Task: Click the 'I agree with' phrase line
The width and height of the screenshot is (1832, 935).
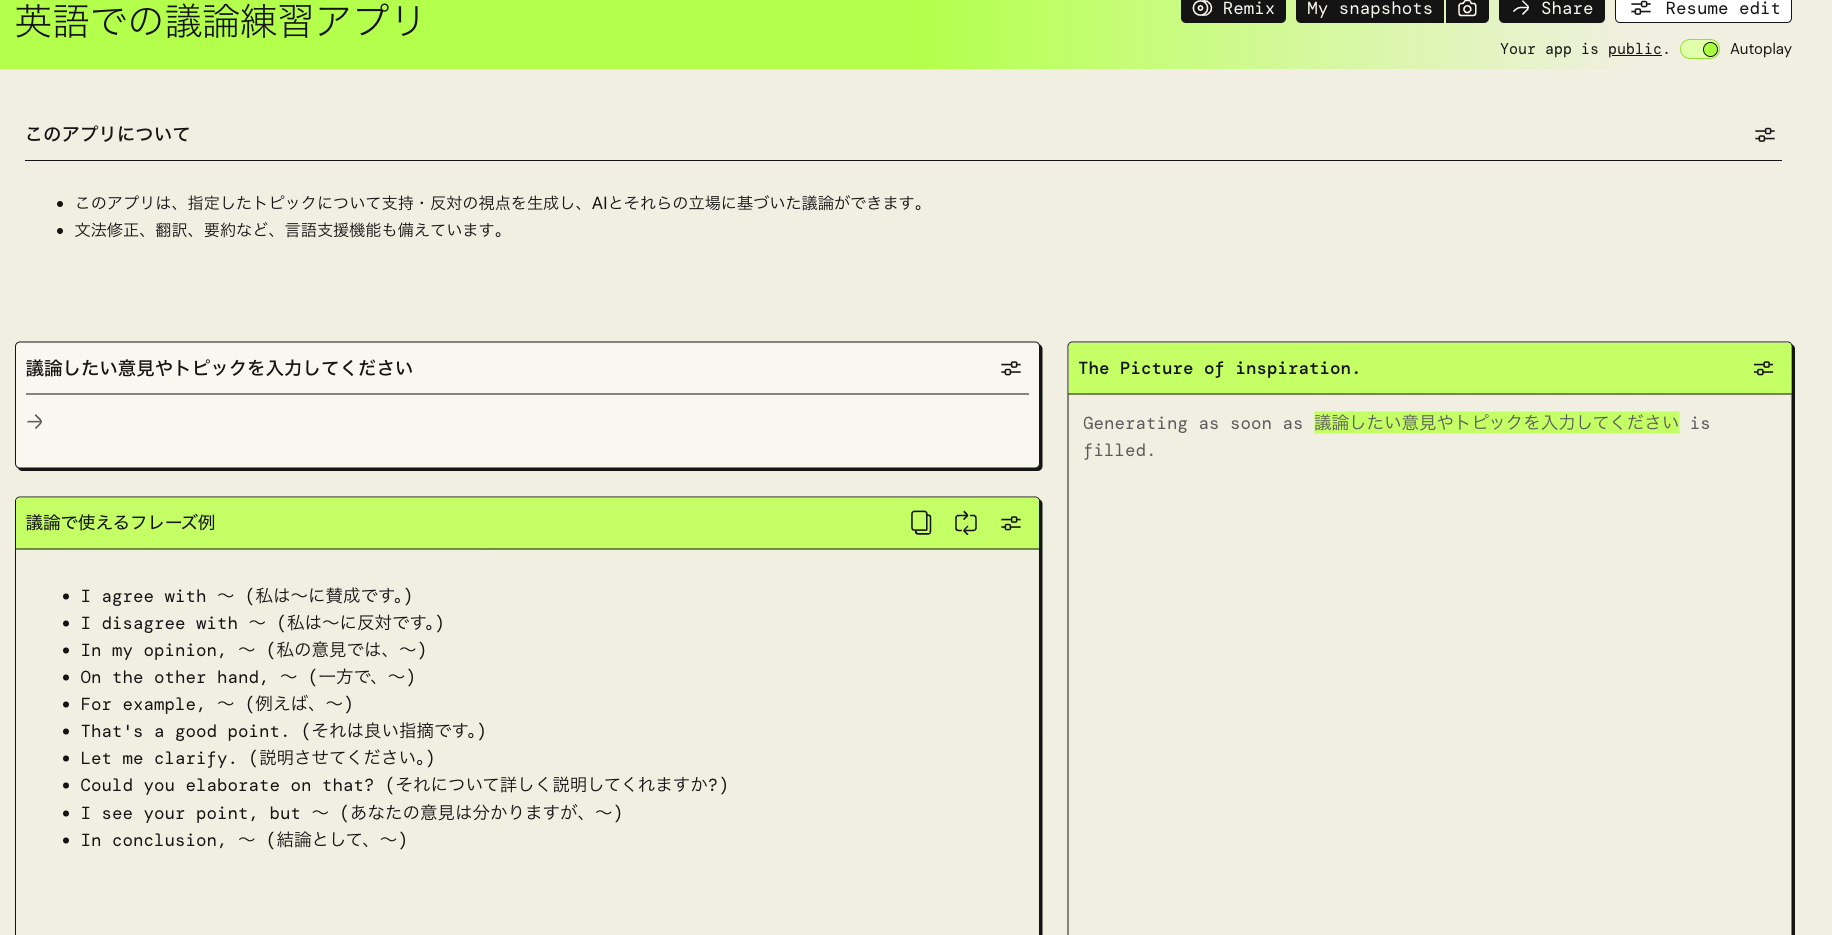Action: [x=246, y=596]
